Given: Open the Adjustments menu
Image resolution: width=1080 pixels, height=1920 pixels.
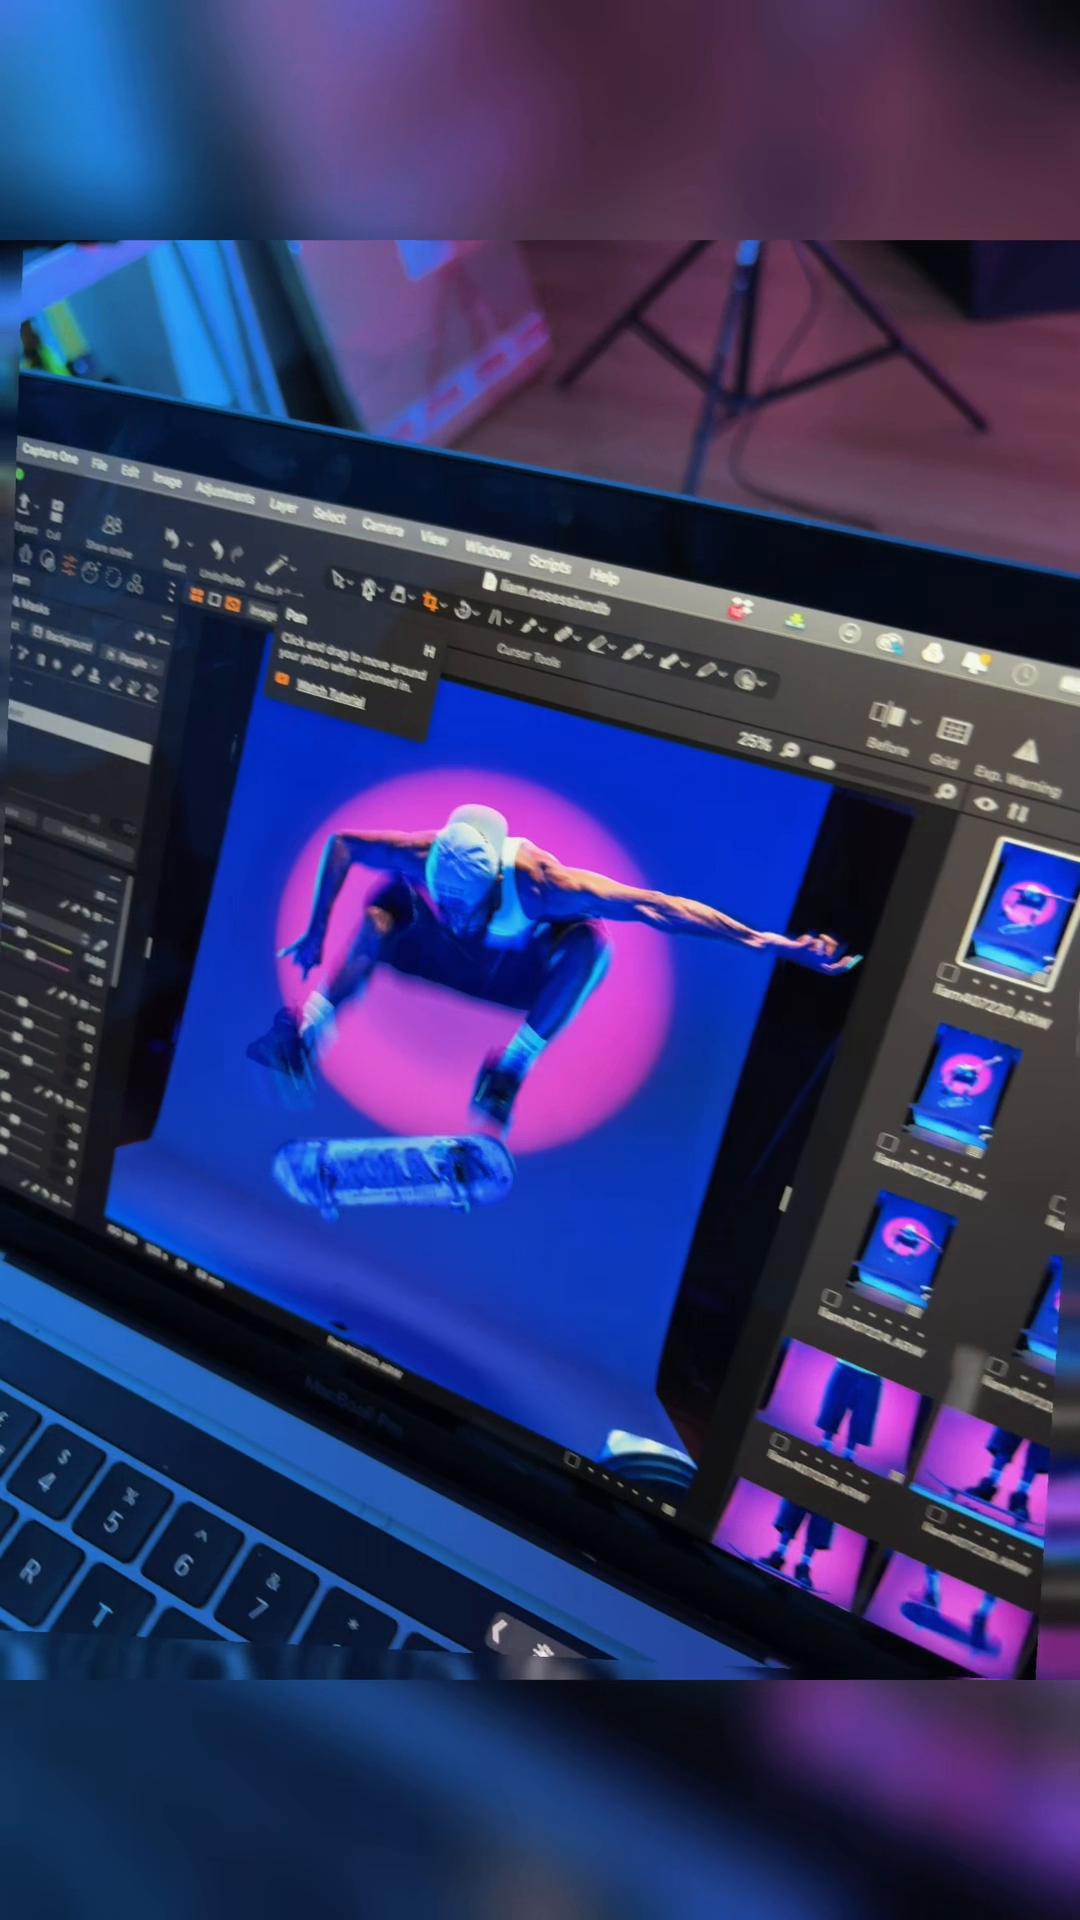Looking at the screenshot, I should (225, 493).
